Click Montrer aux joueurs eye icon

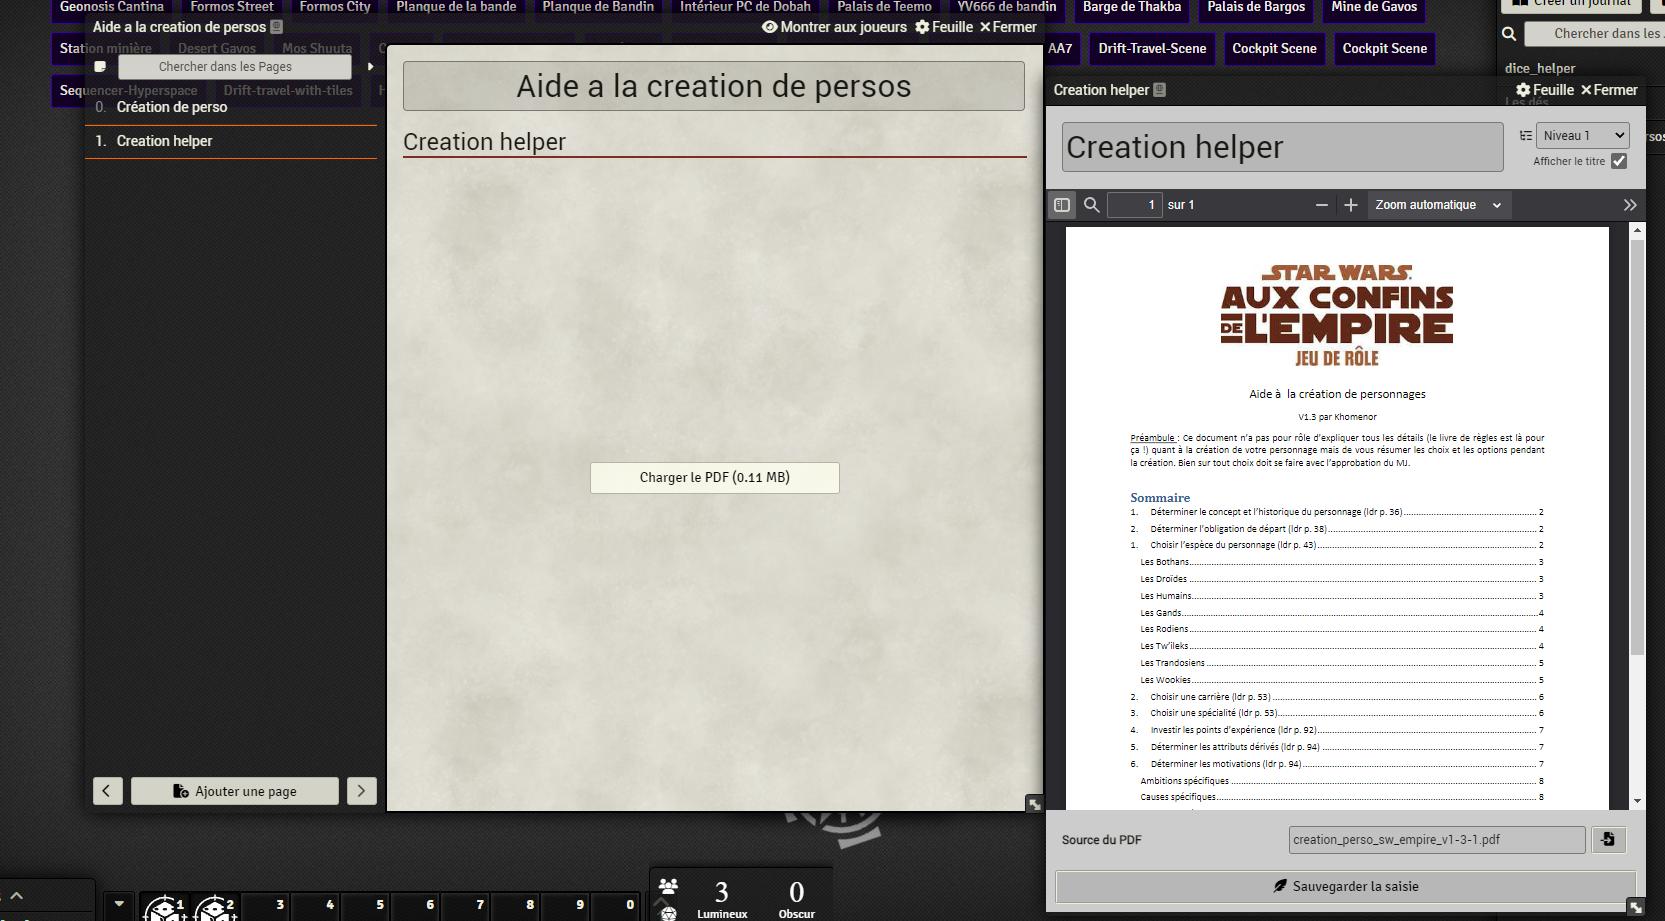pyautogui.click(x=770, y=27)
